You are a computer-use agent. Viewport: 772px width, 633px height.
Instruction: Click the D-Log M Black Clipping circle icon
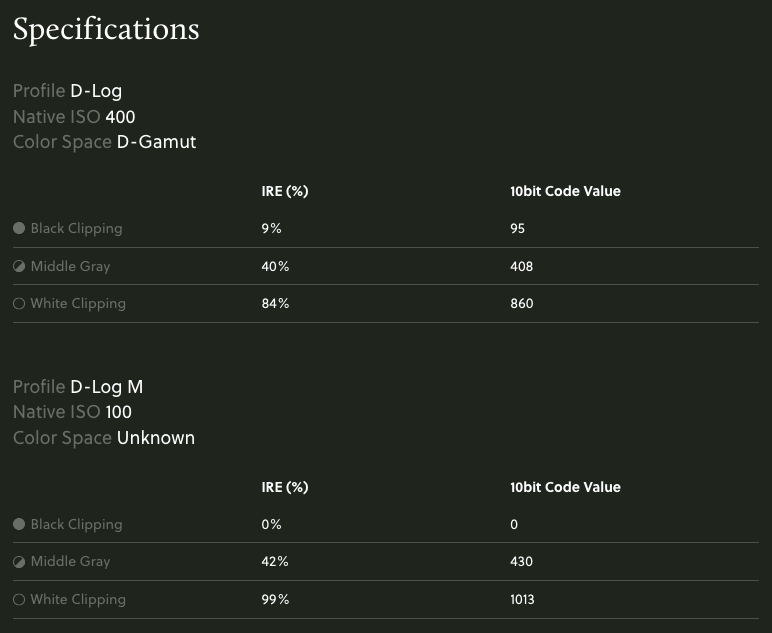19,524
